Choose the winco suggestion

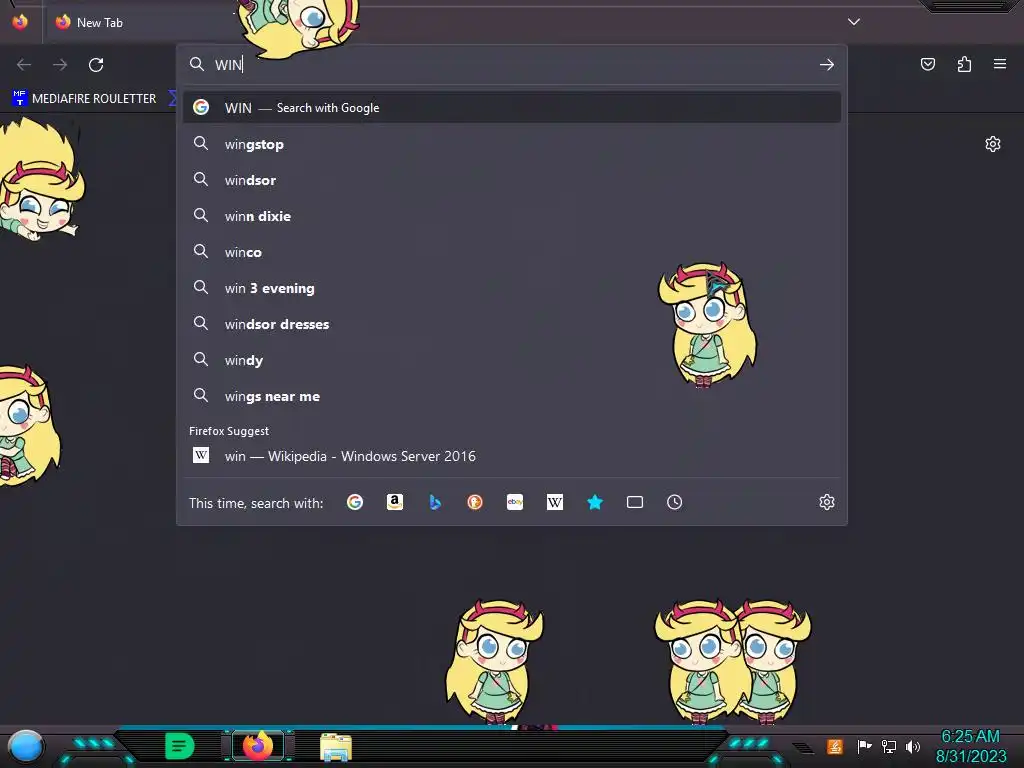pos(512,252)
